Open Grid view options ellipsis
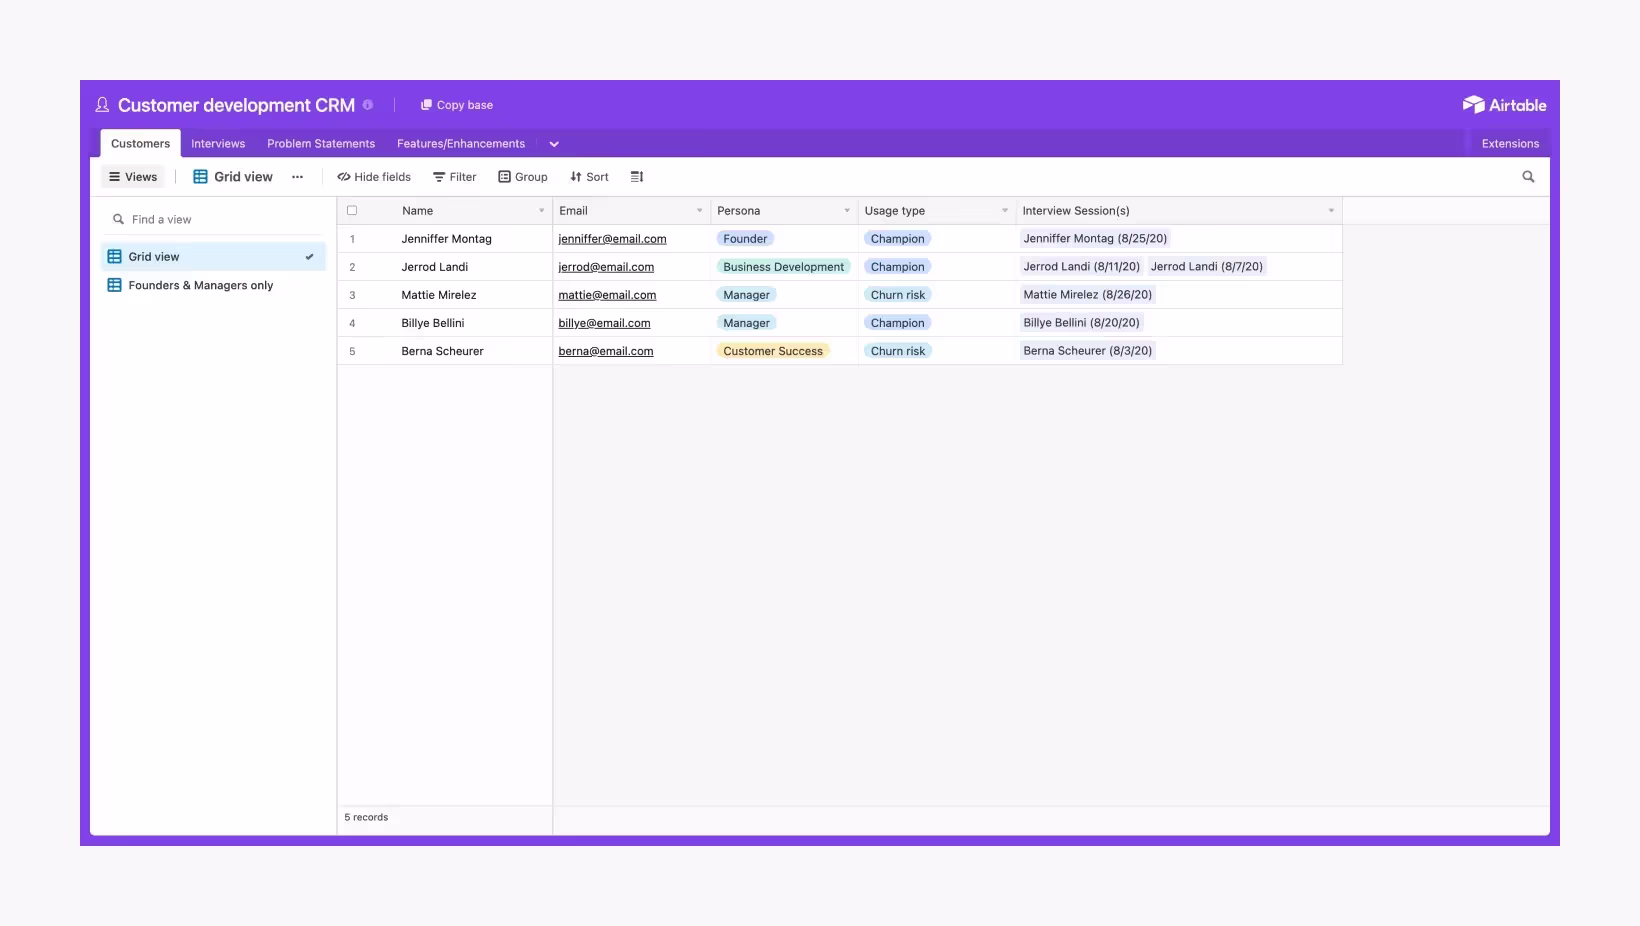Screen dimensions: 1640x926 click(x=297, y=177)
